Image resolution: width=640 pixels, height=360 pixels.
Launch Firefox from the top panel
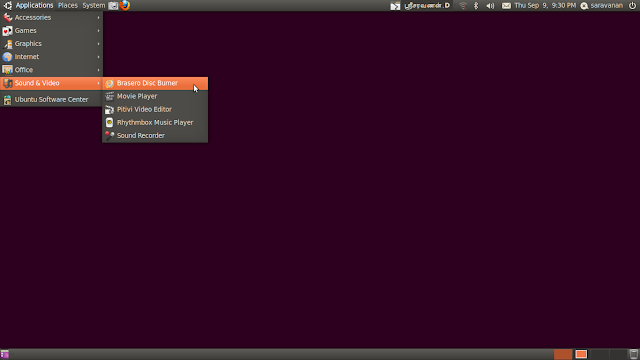coord(125,5)
